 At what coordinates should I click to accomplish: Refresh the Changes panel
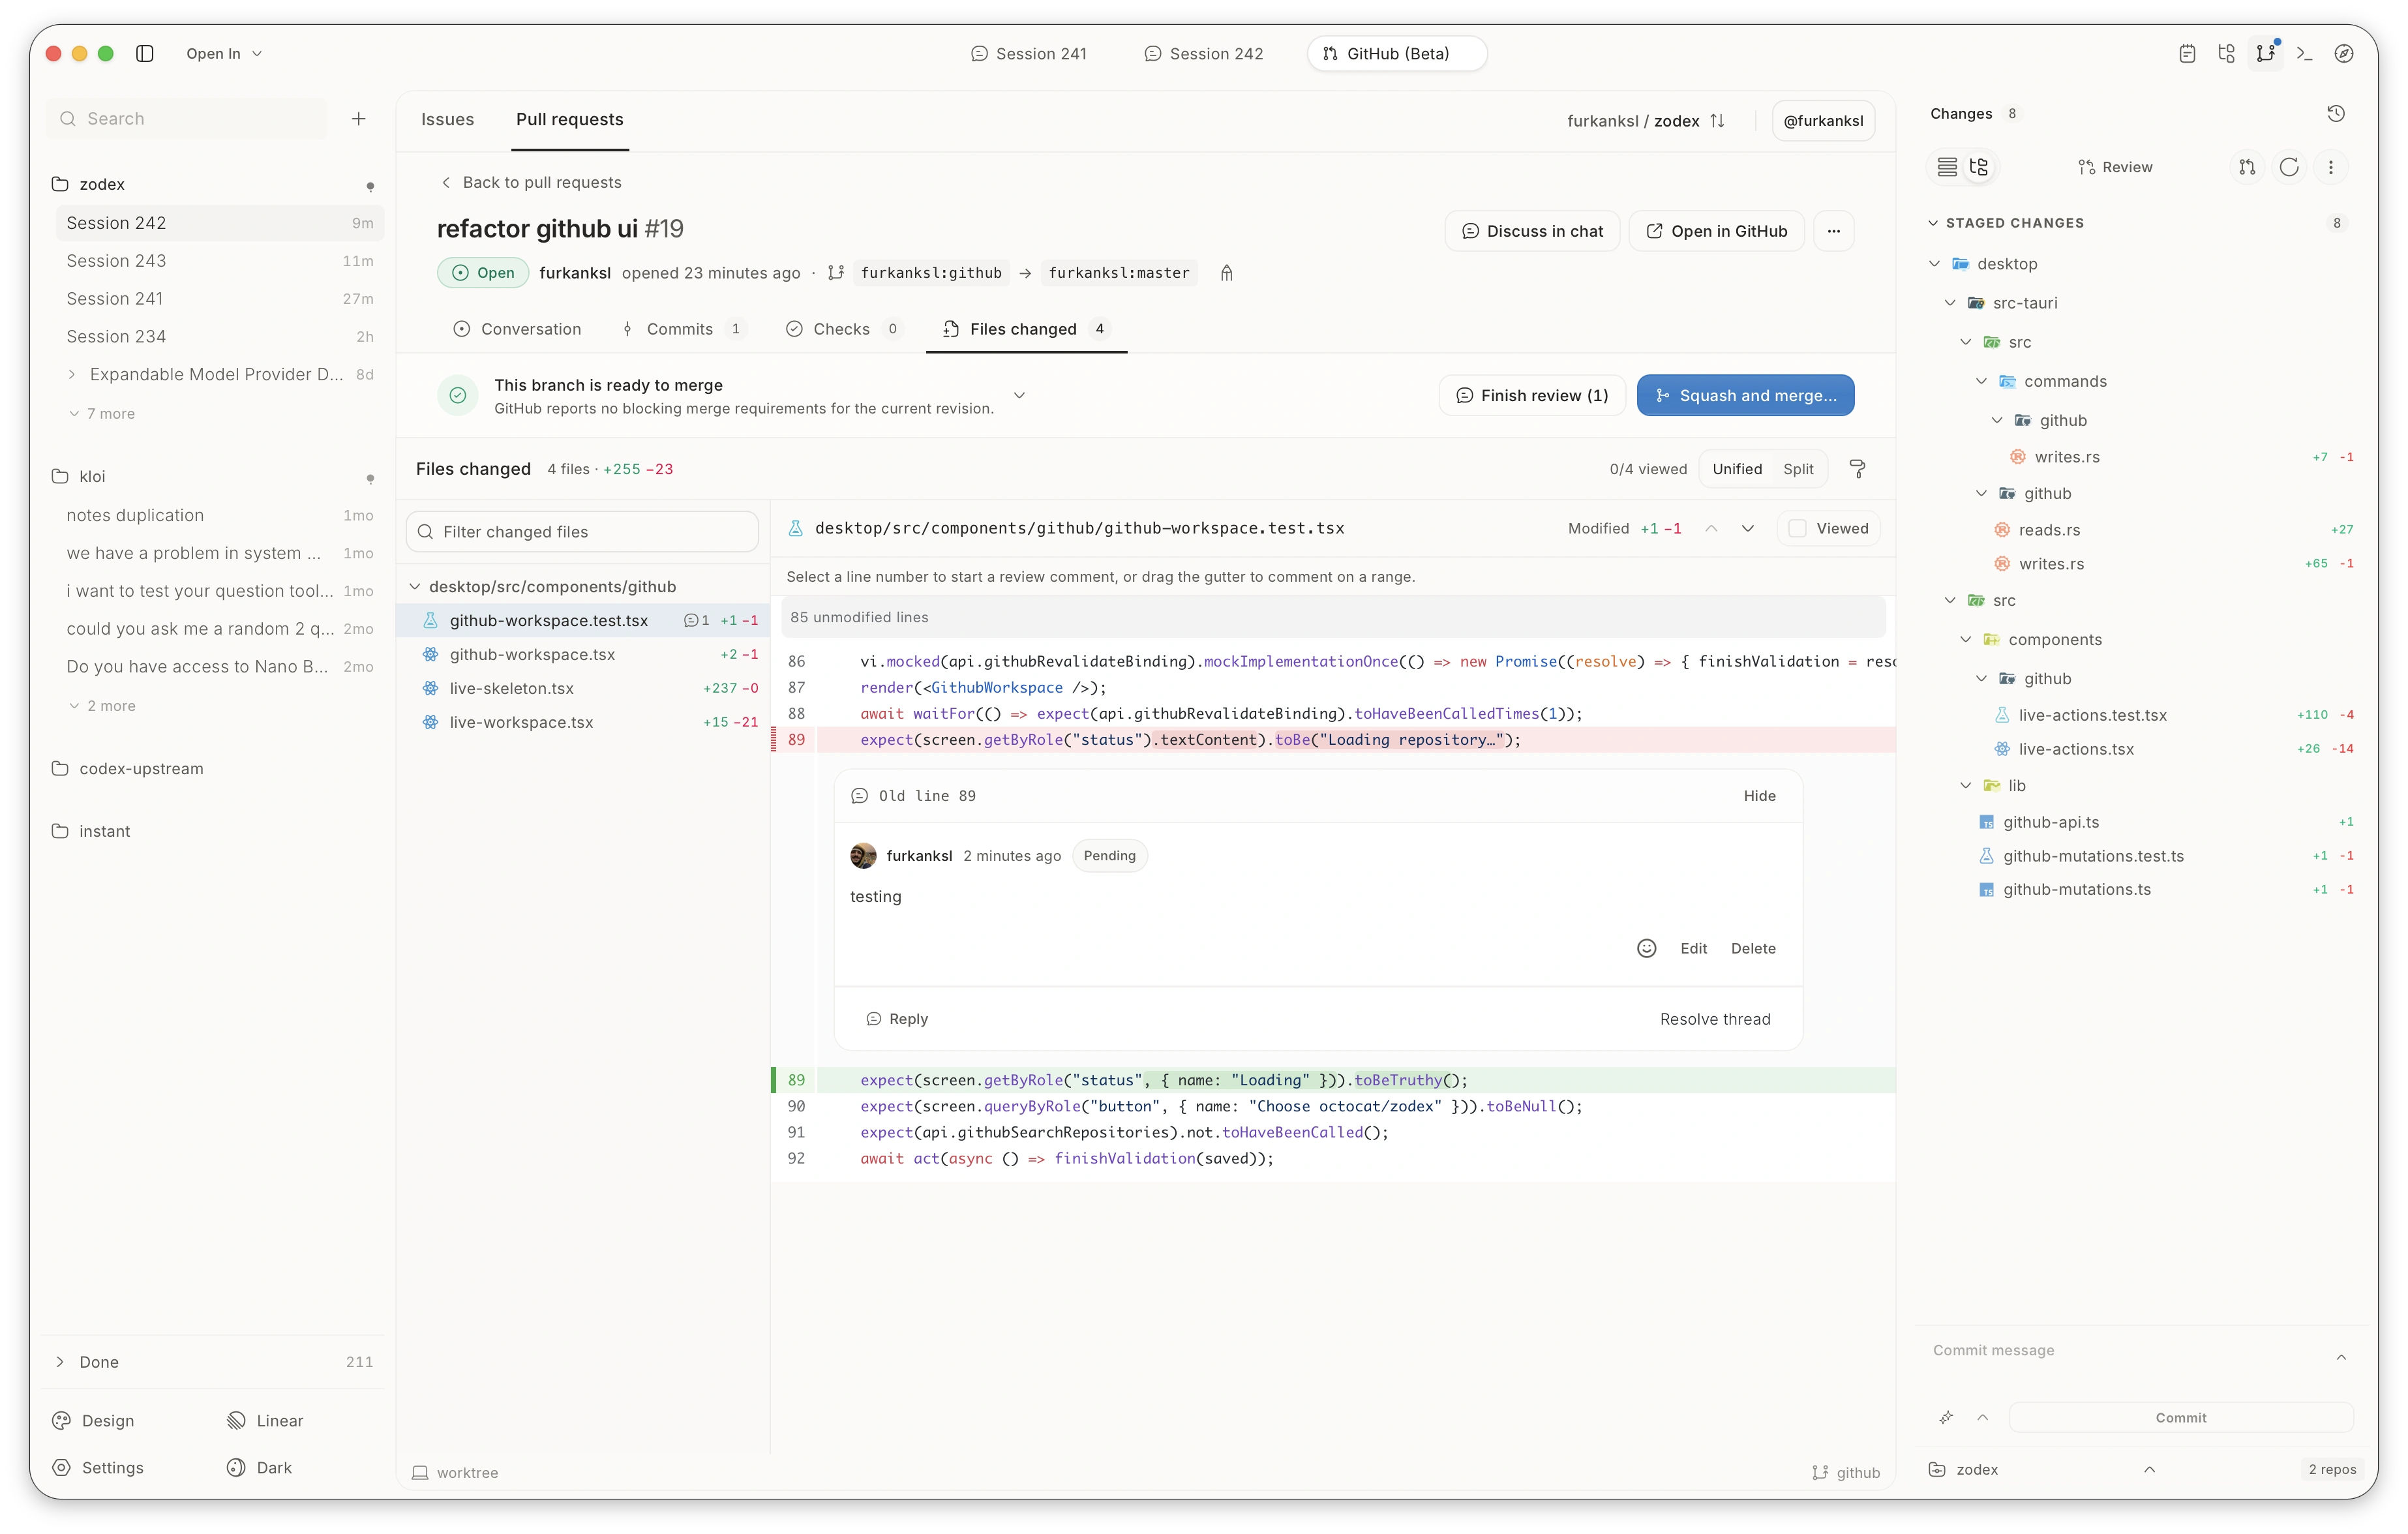2288,167
